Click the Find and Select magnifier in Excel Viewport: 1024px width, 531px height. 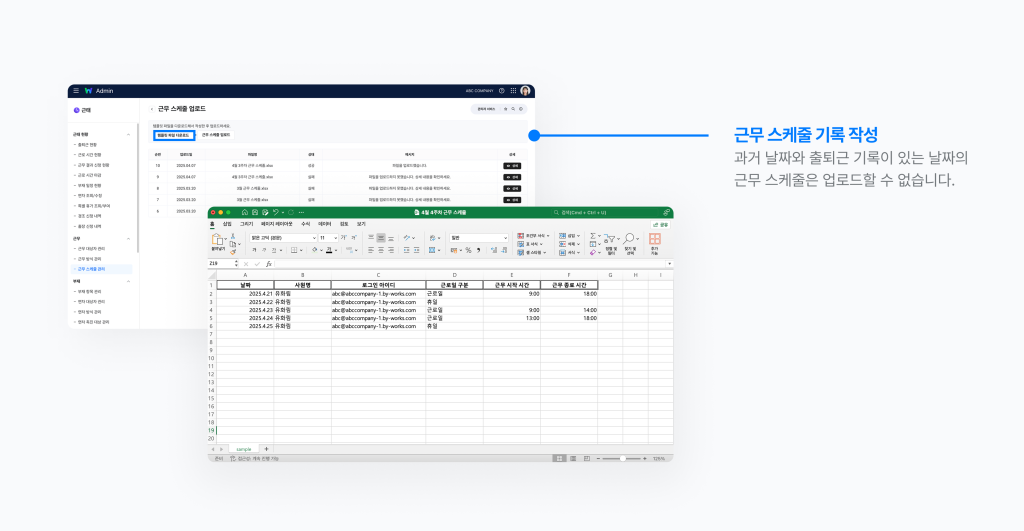pos(629,239)
